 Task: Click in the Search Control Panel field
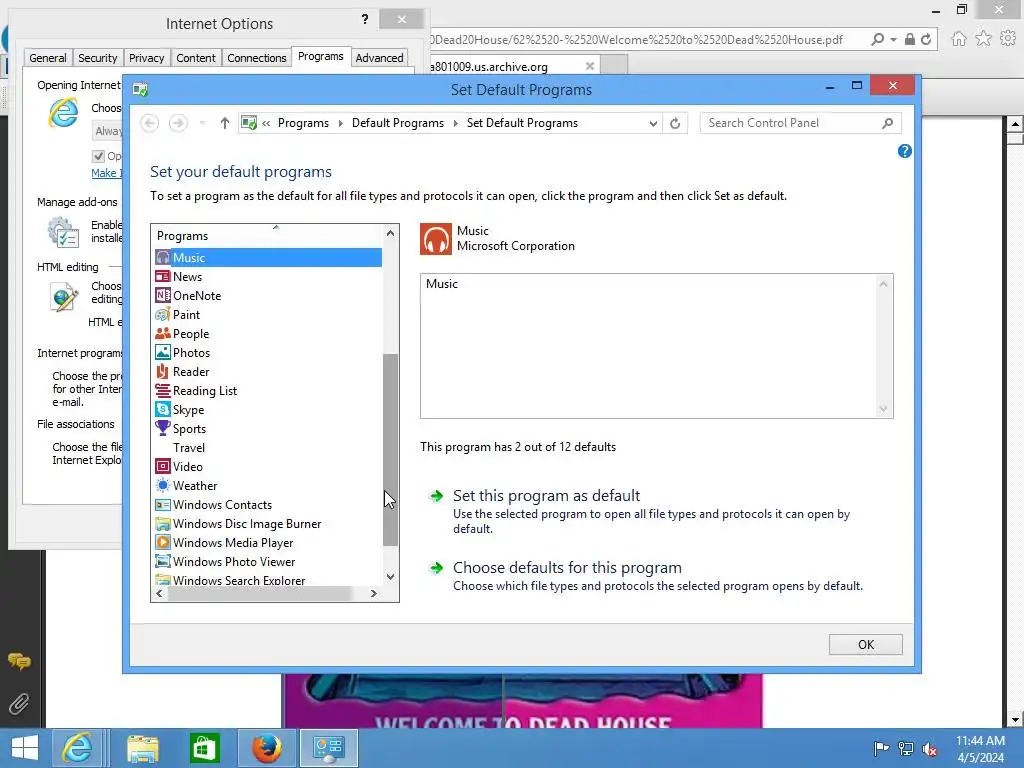792,123
